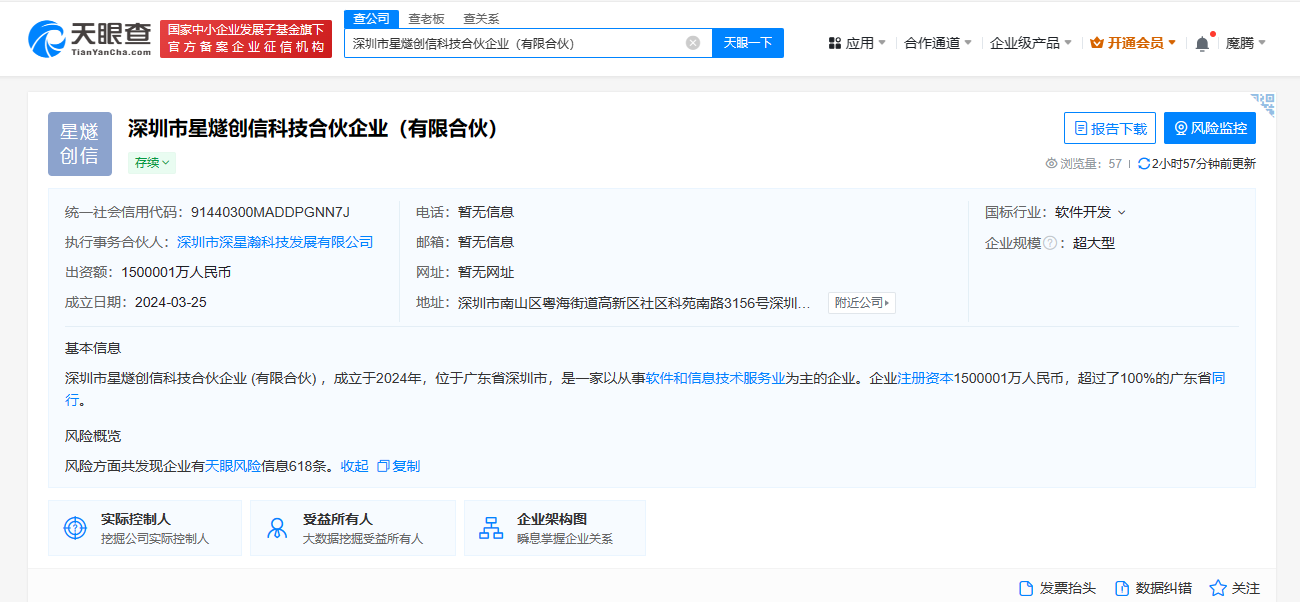Viewport: 1300px width, 602px height.
Task: Click the 应用 grid icon
Action: click(x=835, y=43)
